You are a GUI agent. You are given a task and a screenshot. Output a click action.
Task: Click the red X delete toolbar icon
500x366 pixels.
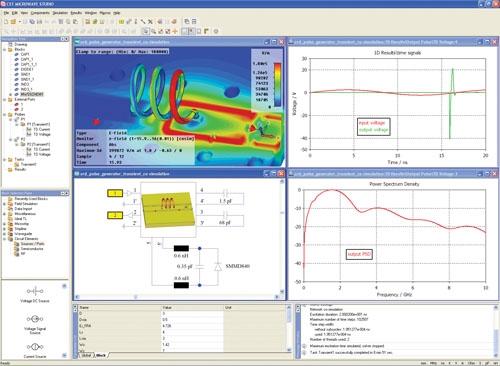[x=150, y=21]
